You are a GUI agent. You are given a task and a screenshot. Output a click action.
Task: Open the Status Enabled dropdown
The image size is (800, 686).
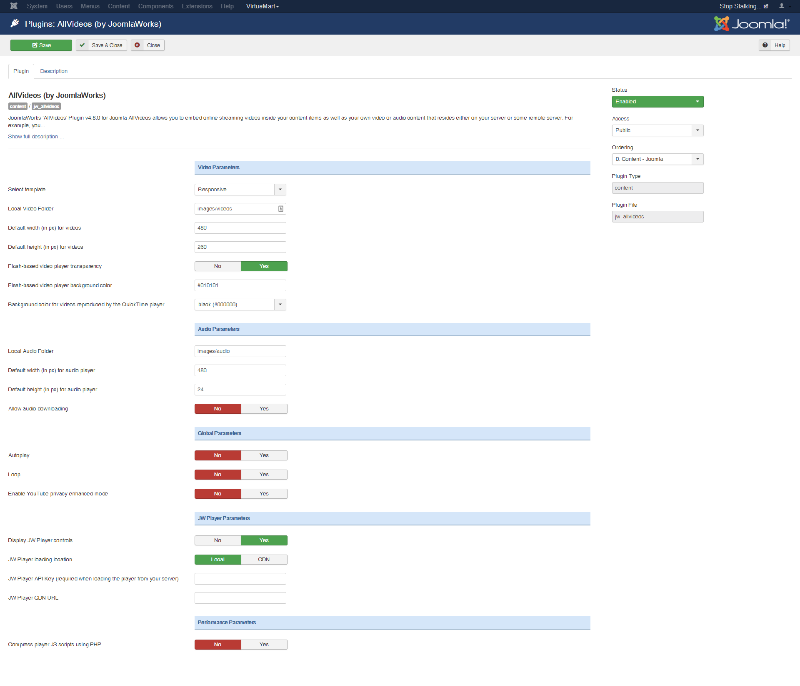click(658, 101)
